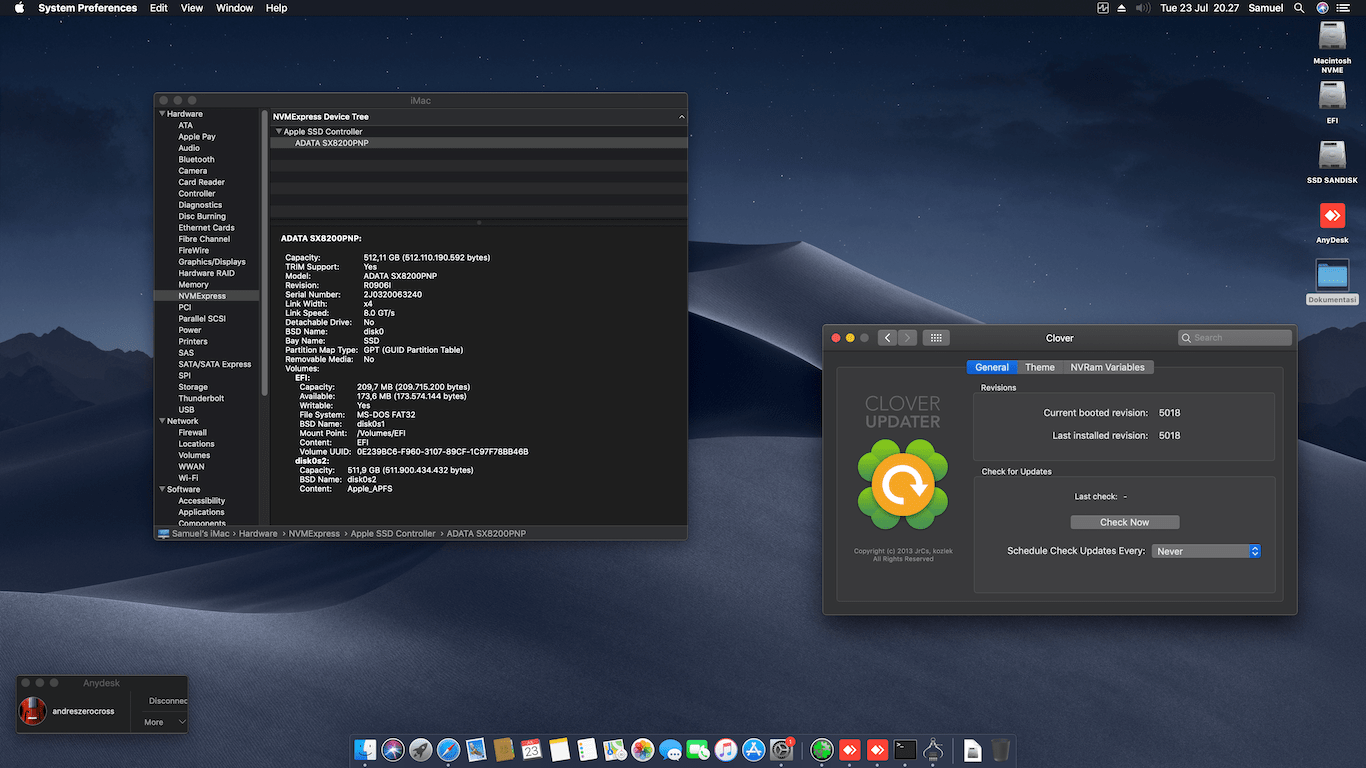The width and height of the screenshot is (1366, 768).
Task: Open Safari from the Dock
Action: pos(448,749)
